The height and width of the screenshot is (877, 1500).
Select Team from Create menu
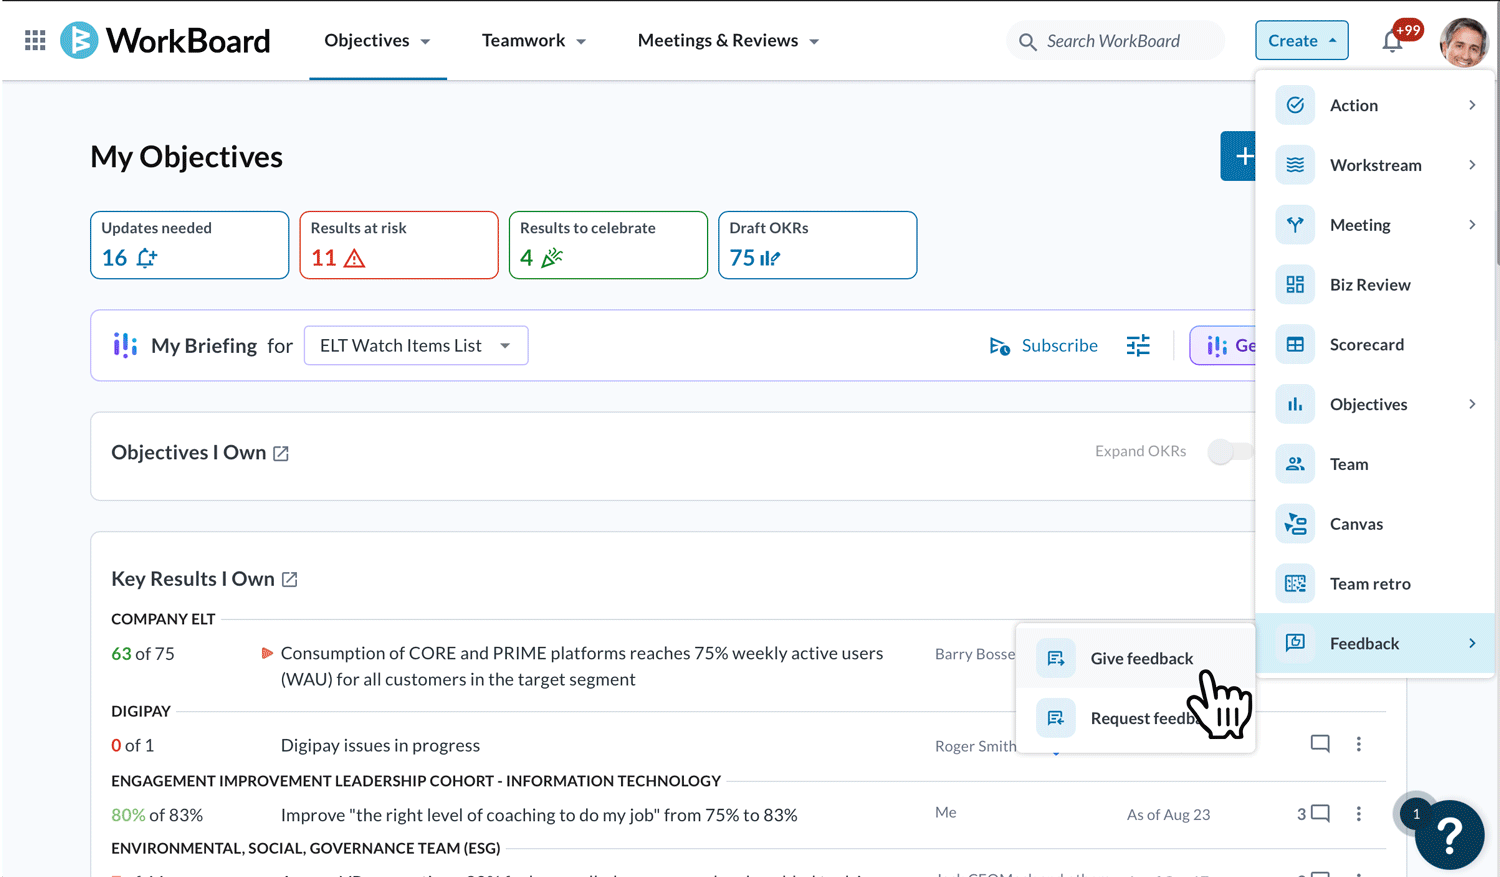click(x=1375, y=464)
